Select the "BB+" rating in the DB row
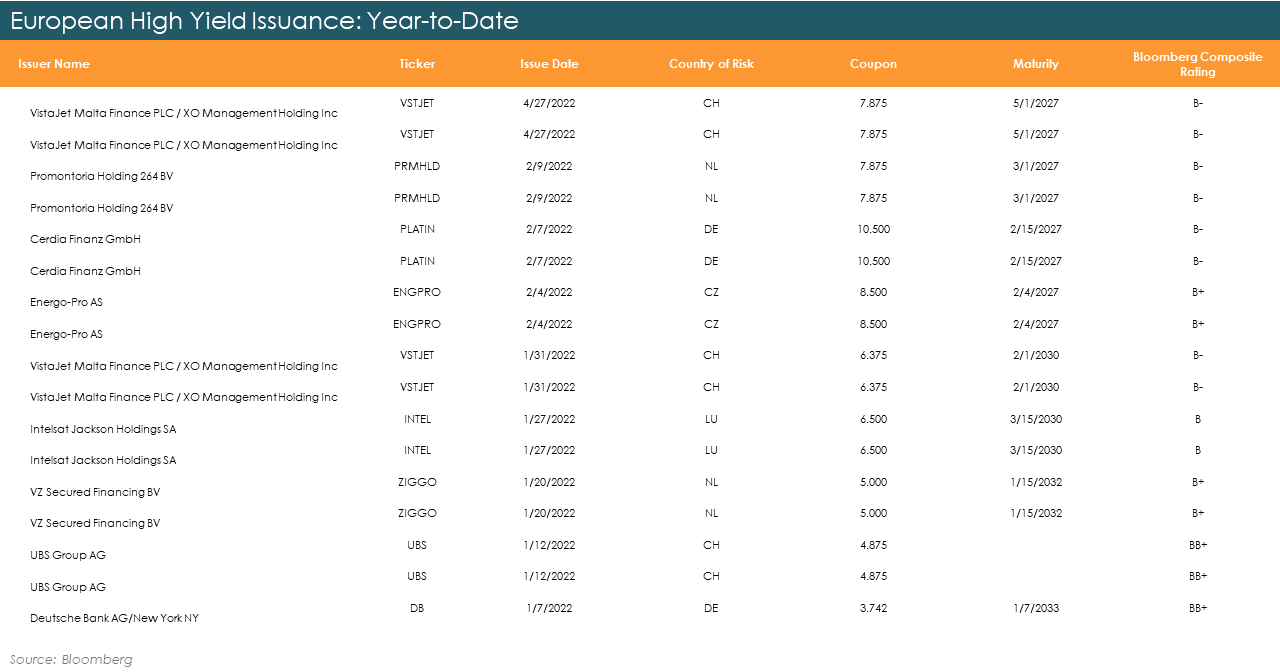The width and height of the screenshot is (1280, 672). point(1198,608)
